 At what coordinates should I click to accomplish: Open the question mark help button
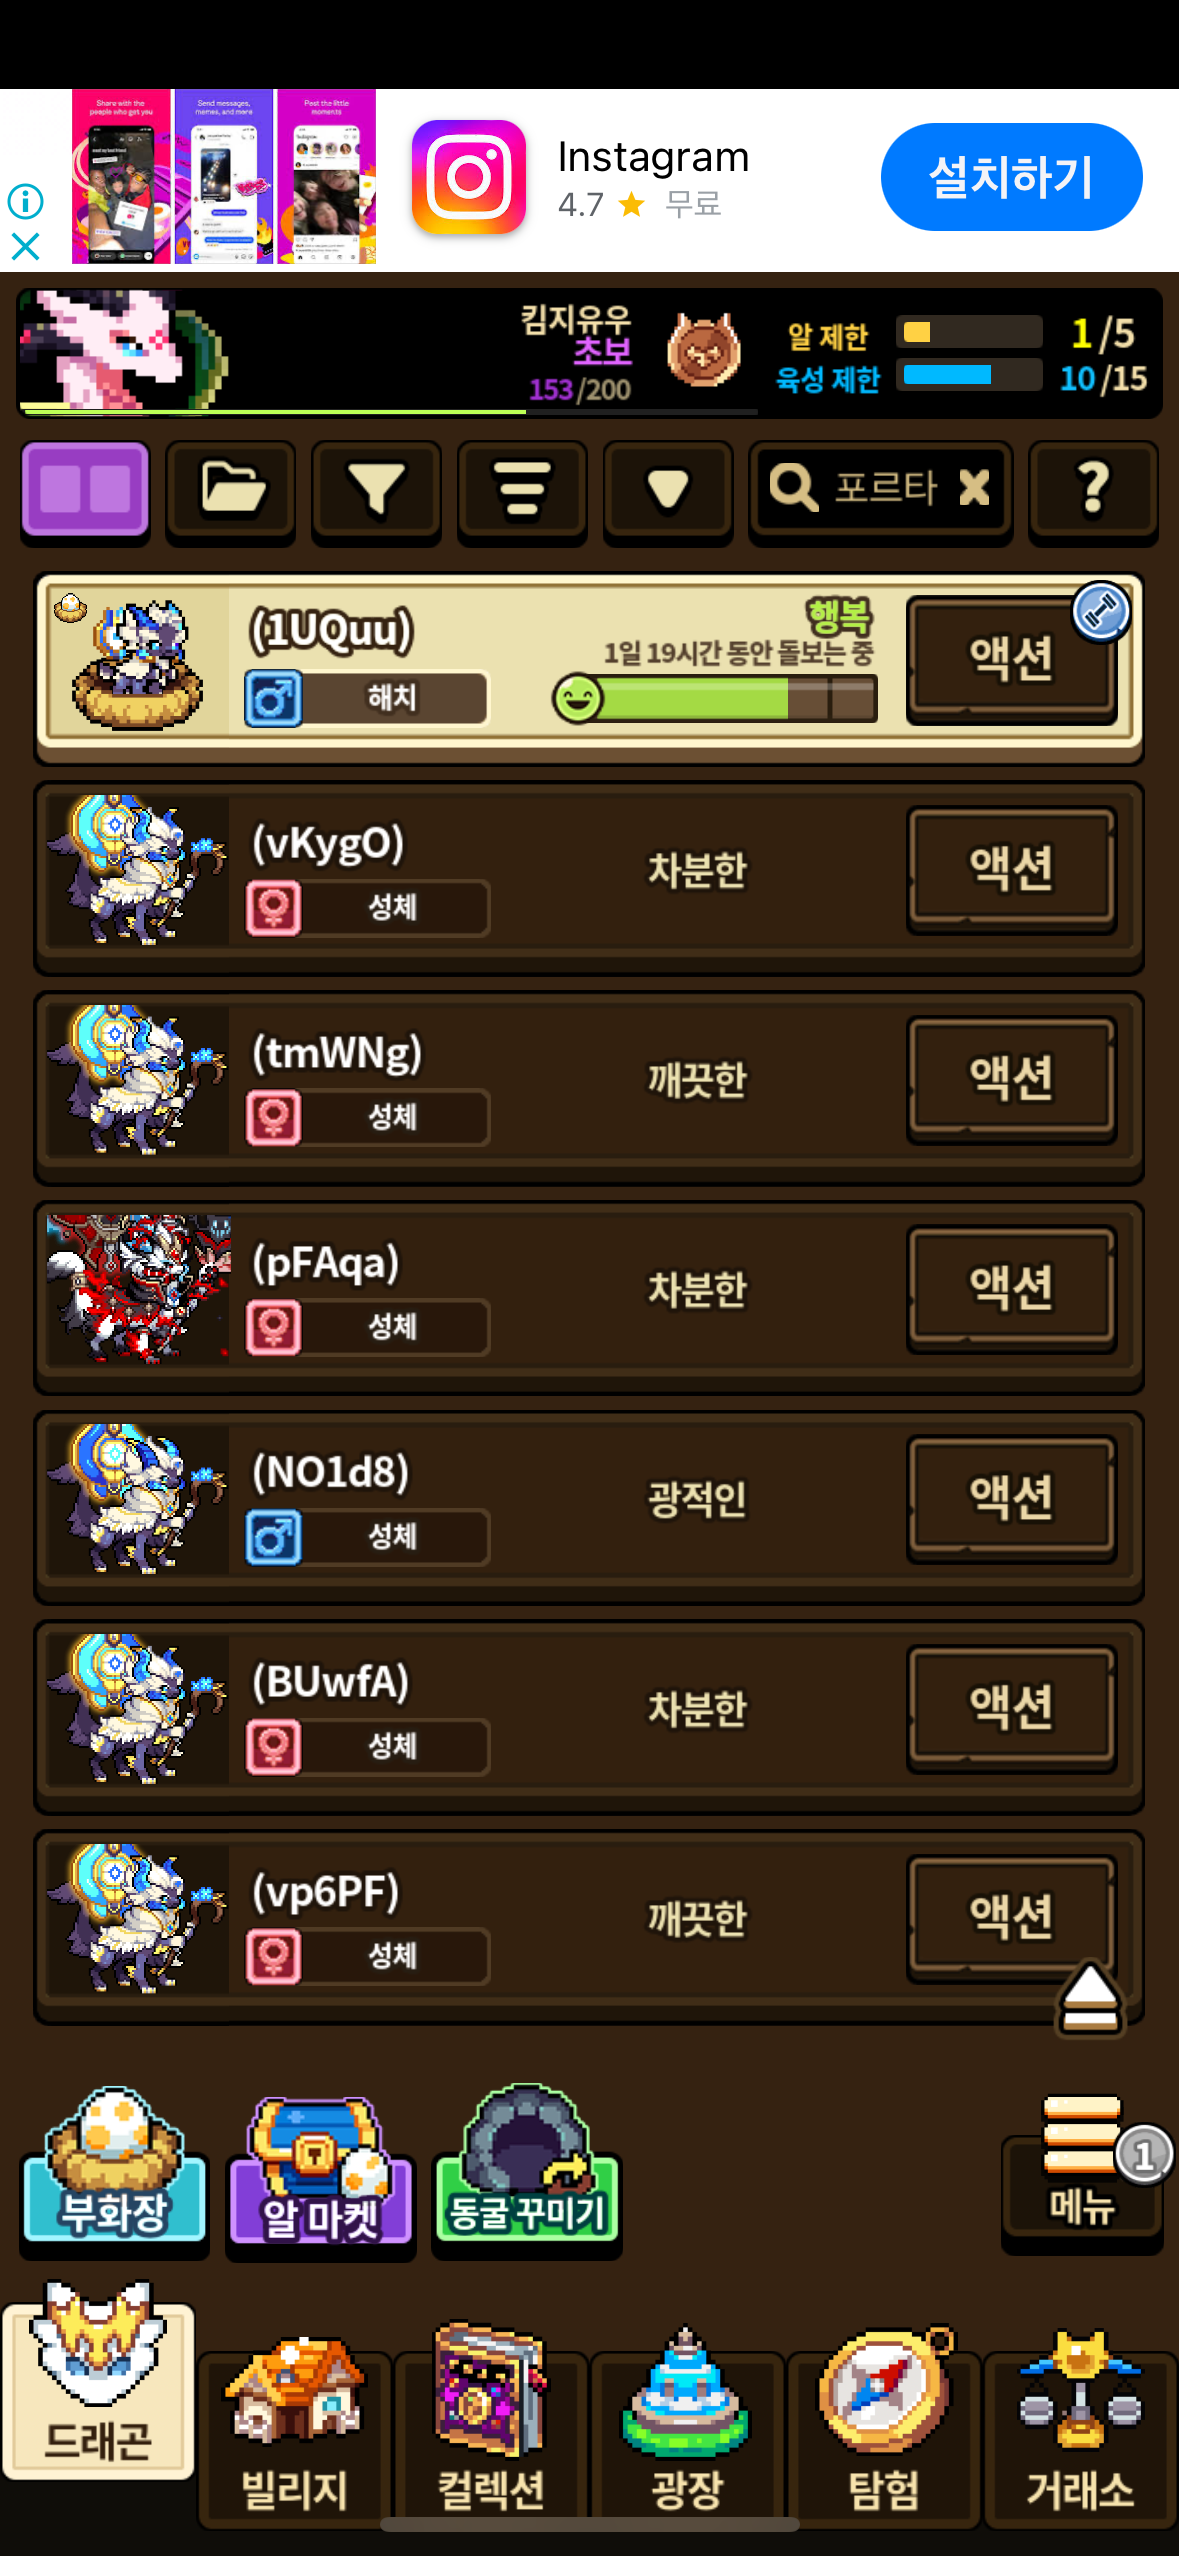(1093, 490)
